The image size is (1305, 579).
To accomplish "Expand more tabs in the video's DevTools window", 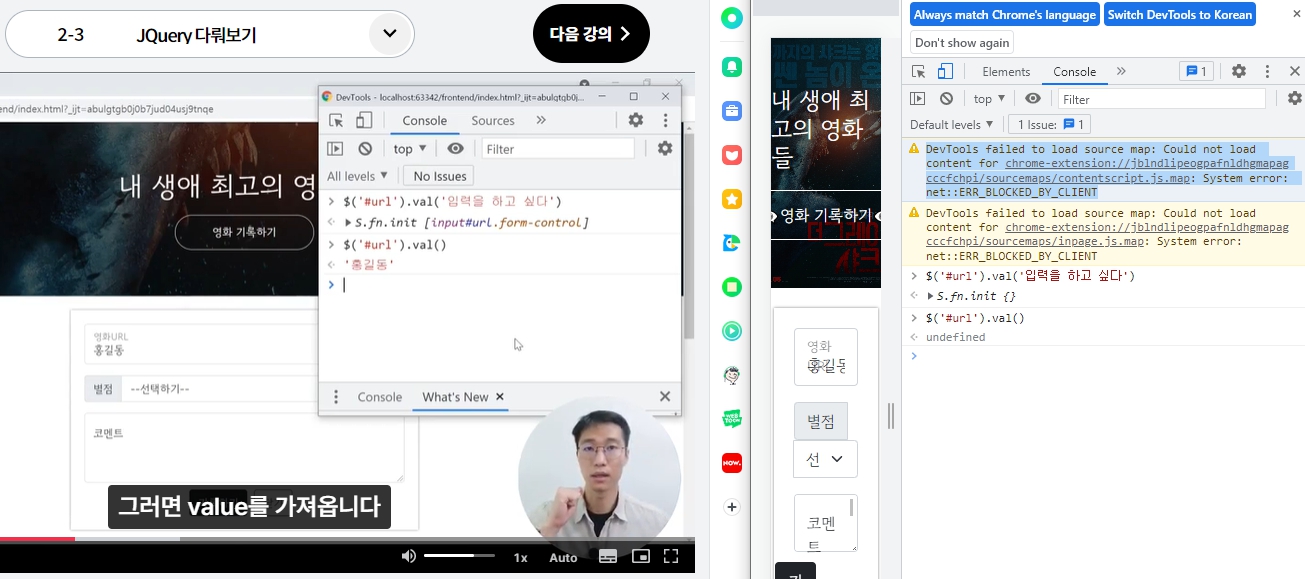I will (x=541, y=120).
